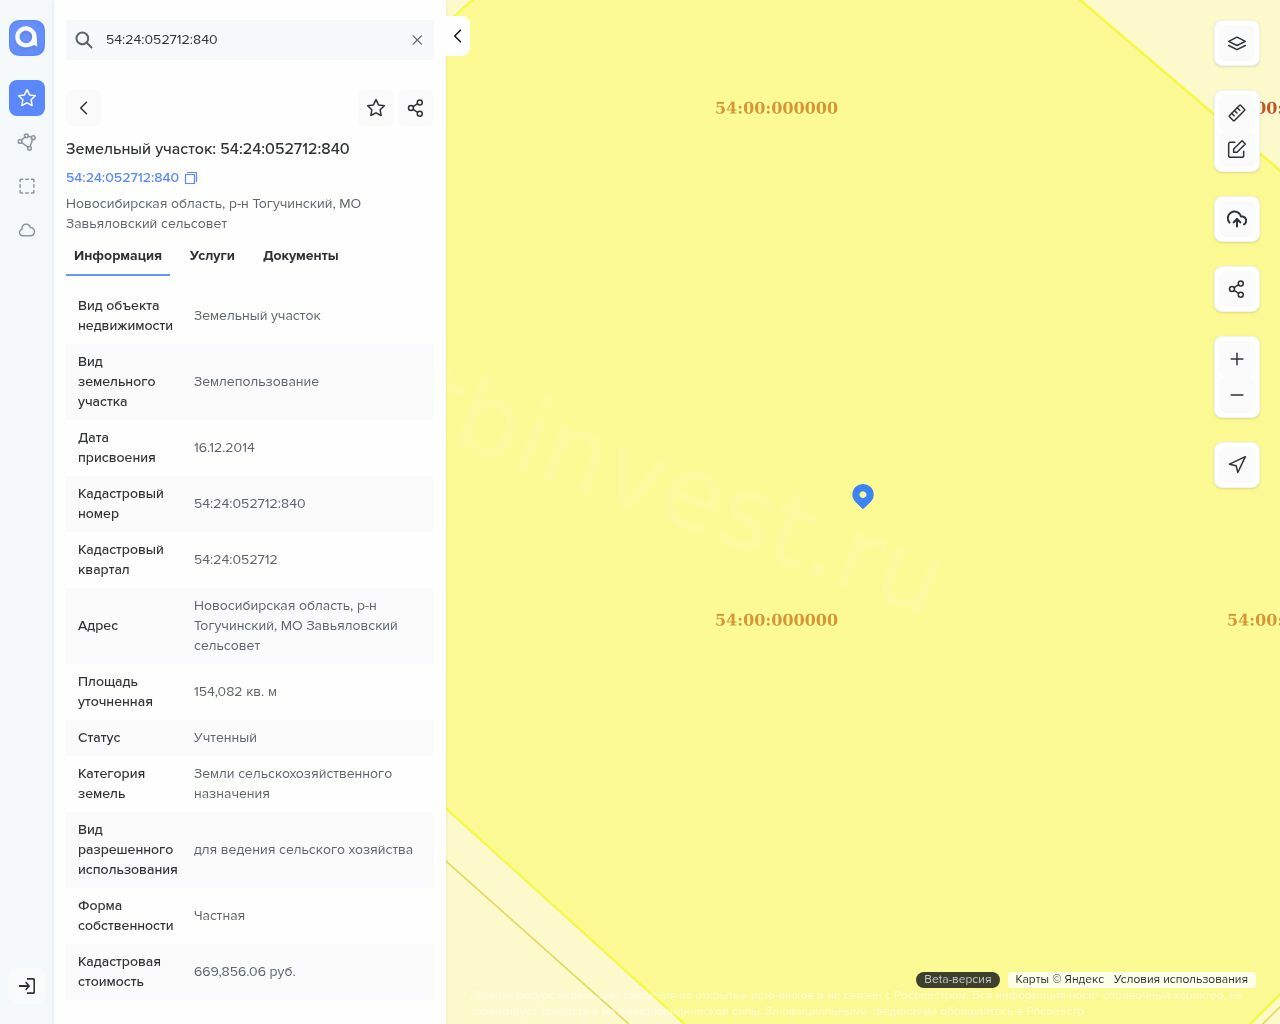Add this land plot to favorites

click(376, 108)
